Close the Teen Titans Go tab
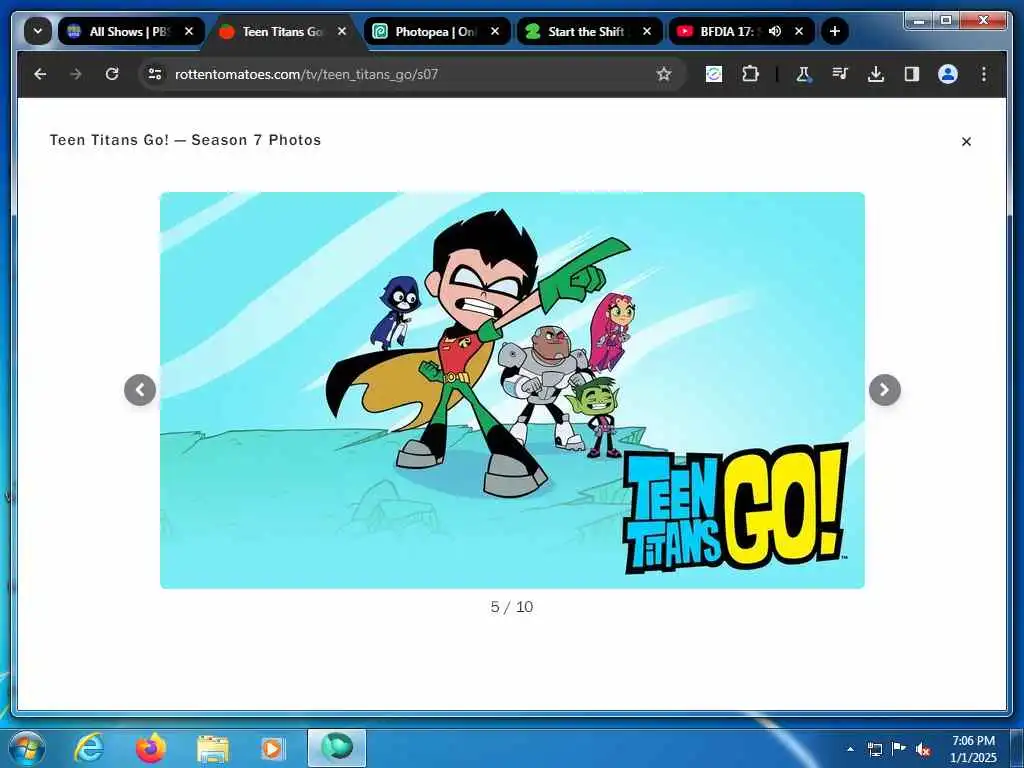1024x768 pixels. pyautogui.click(x=342, y=31)
